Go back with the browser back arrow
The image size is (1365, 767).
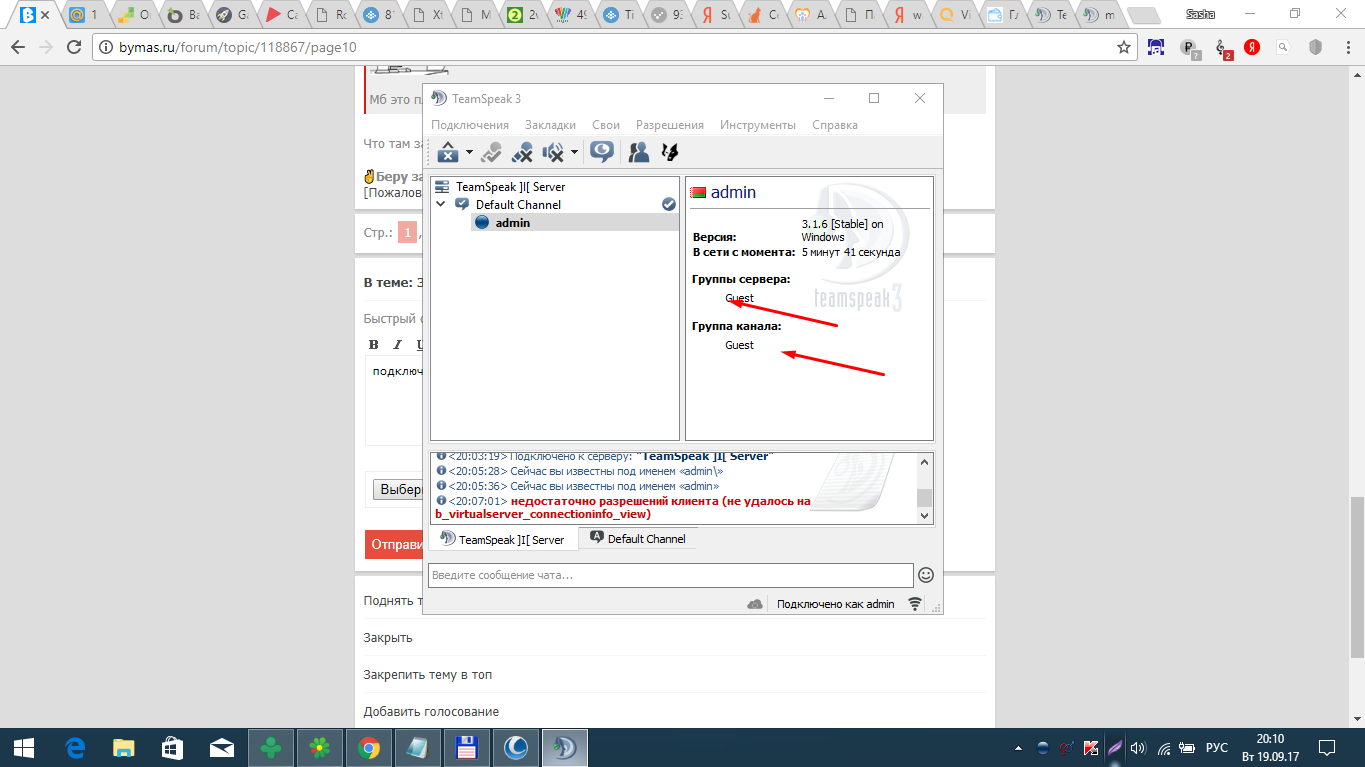click(x=17, y=47)
